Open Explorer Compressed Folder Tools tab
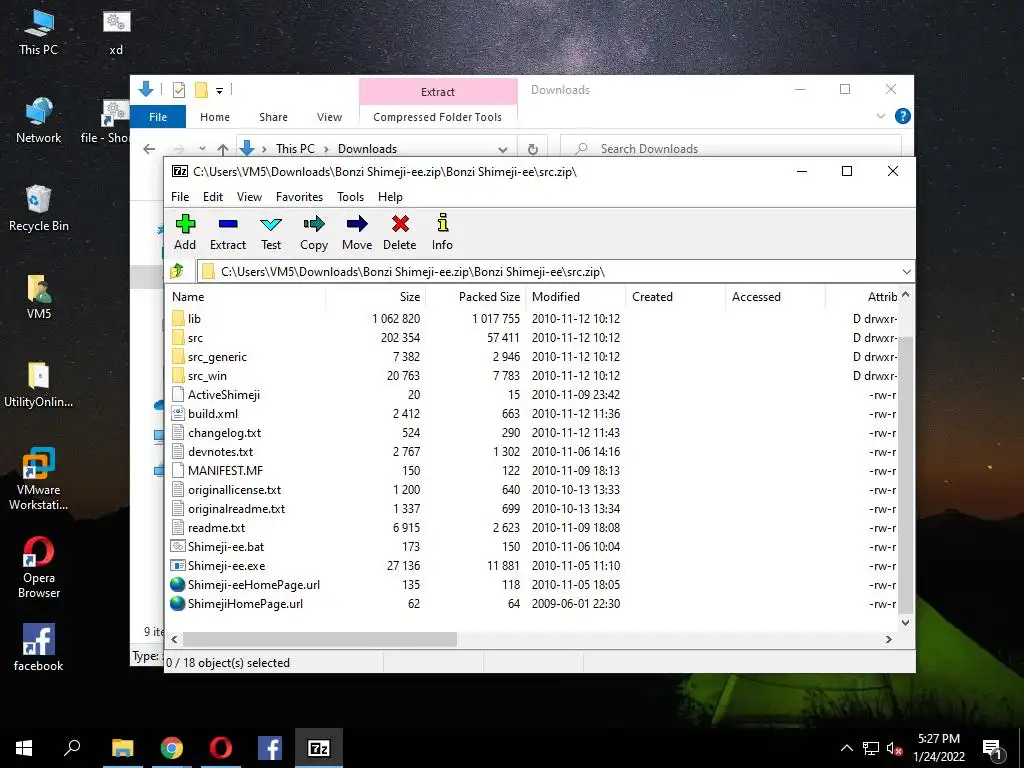The image size is (1024, 768). click(438, 117)
